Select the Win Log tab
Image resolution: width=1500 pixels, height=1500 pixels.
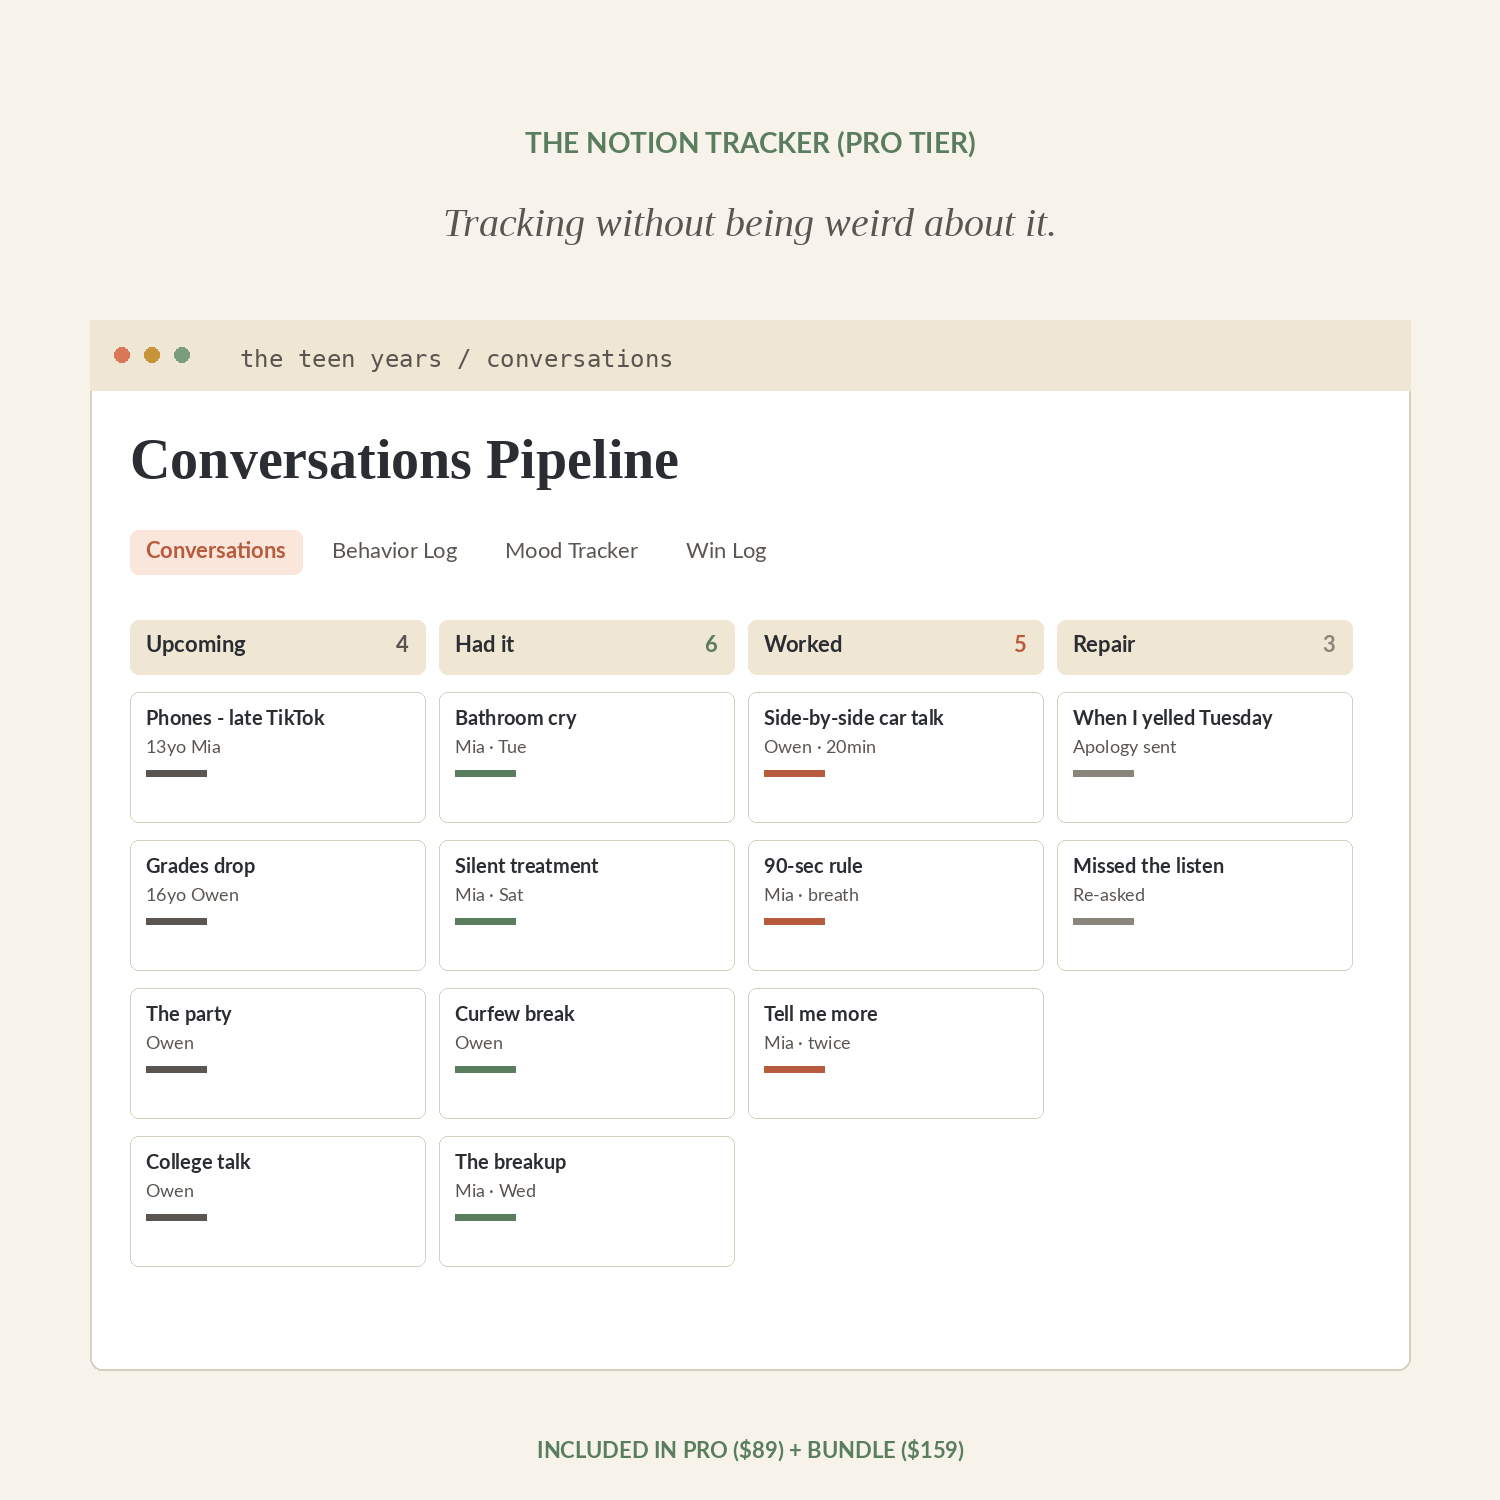(x=726, y=551)
